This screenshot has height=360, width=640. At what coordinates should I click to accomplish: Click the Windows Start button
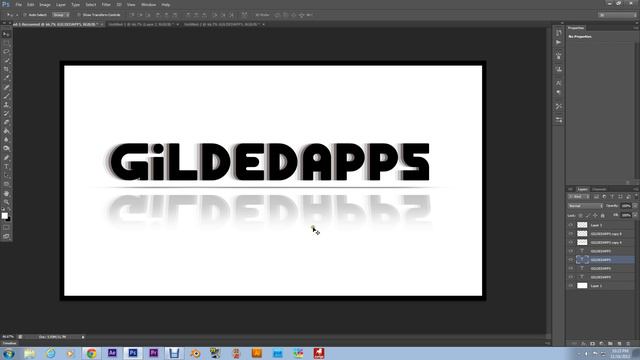coord(9,353)
